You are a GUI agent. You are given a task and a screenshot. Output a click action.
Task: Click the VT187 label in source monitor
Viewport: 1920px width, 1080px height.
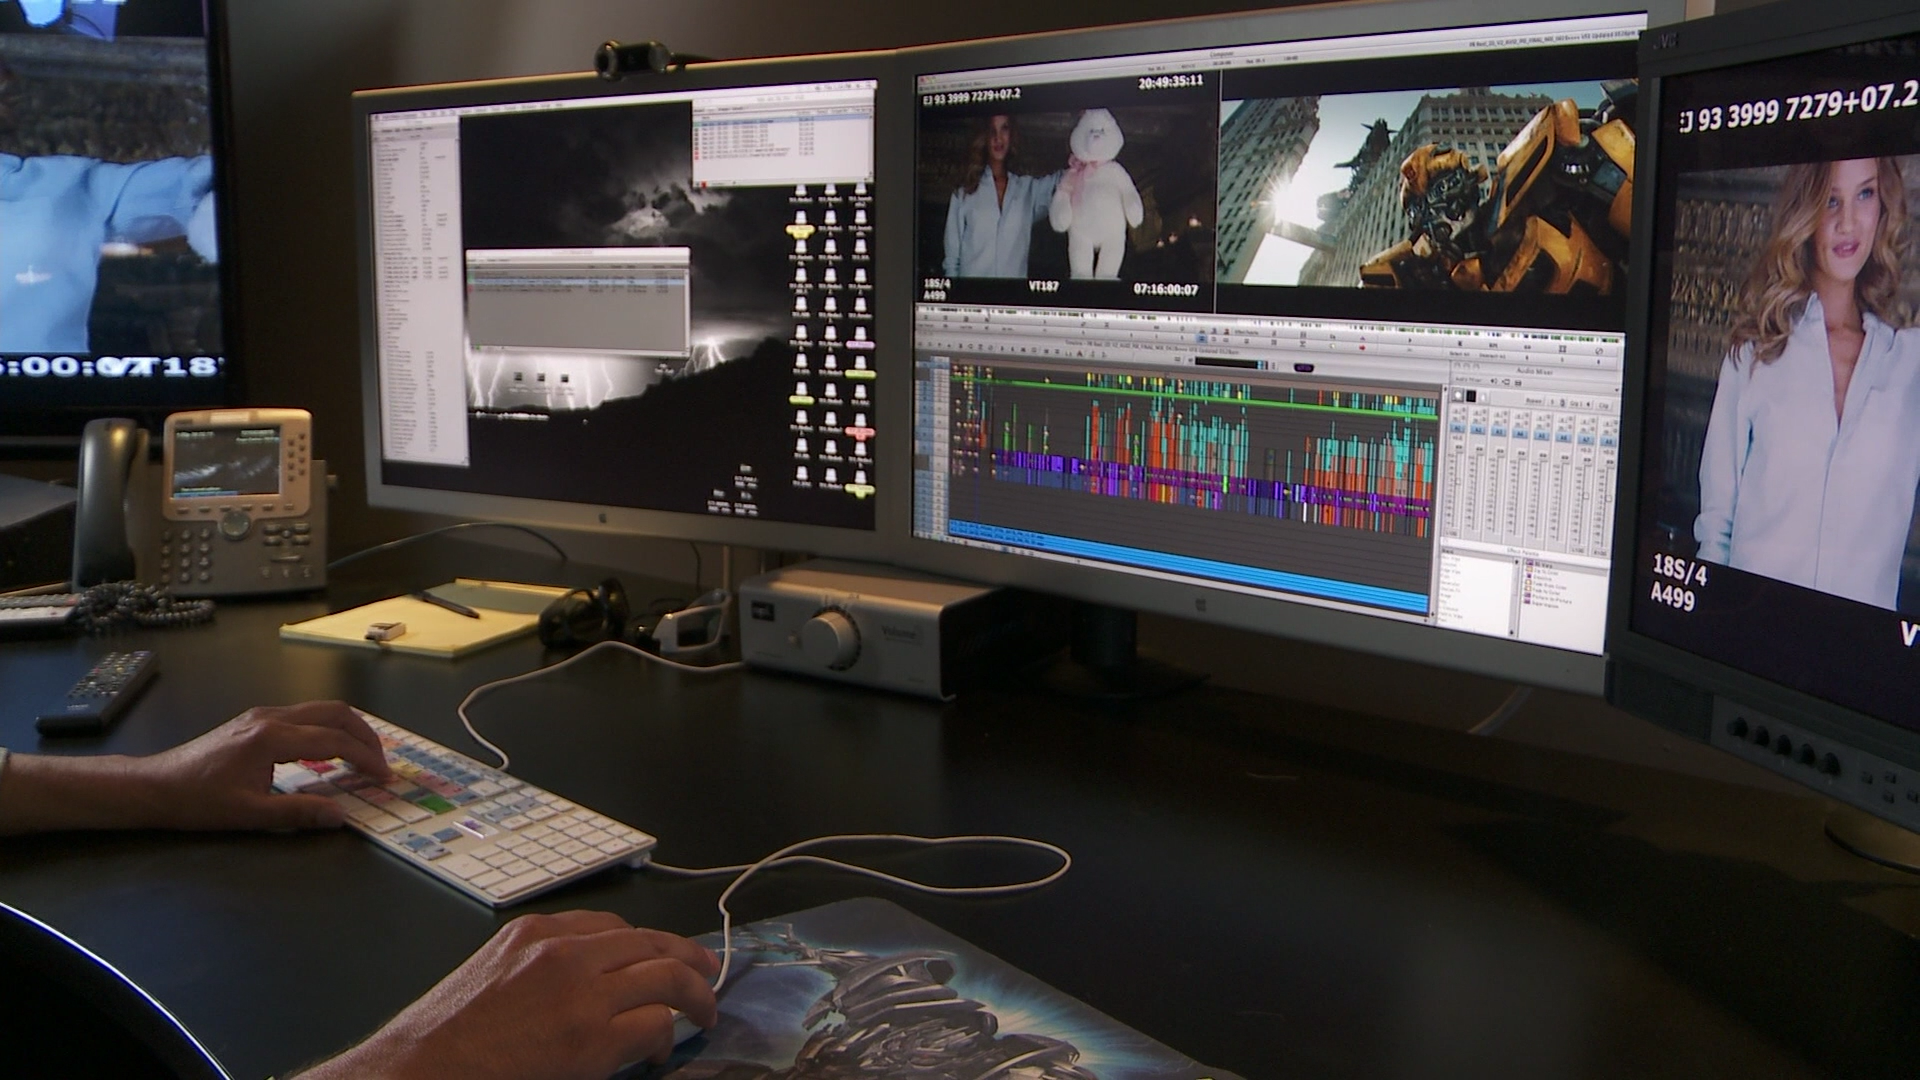pyautogui.click(x=1043, y=287)
